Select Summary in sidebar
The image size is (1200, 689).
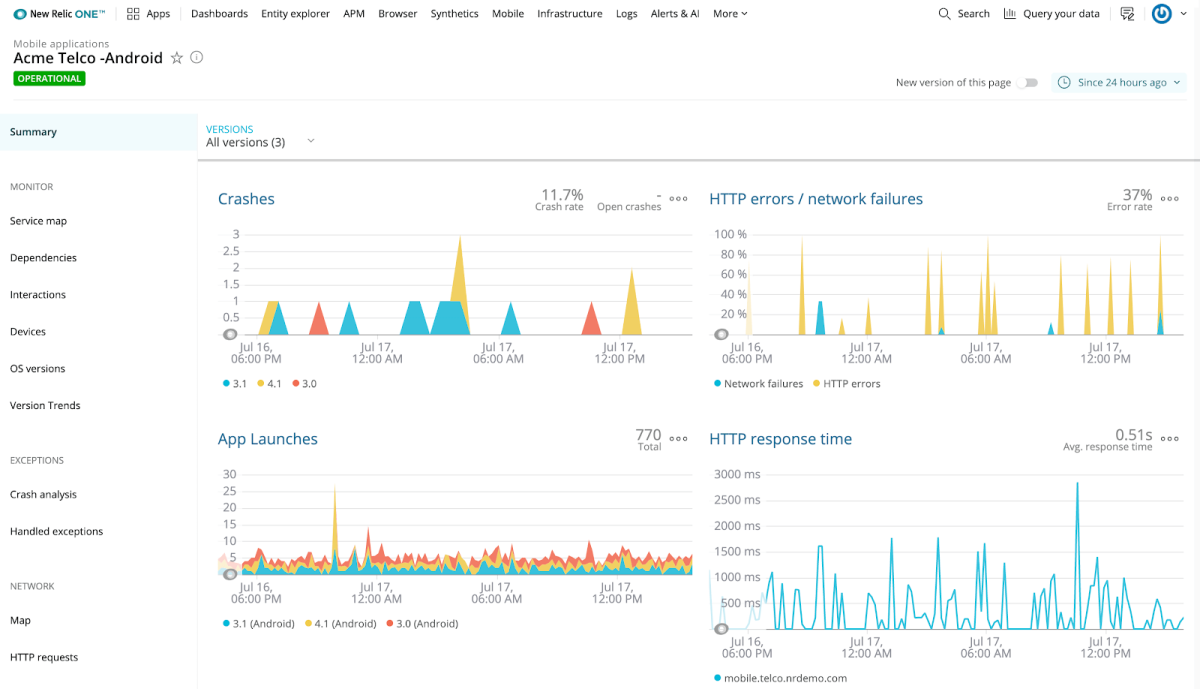[x=99, y=132]
